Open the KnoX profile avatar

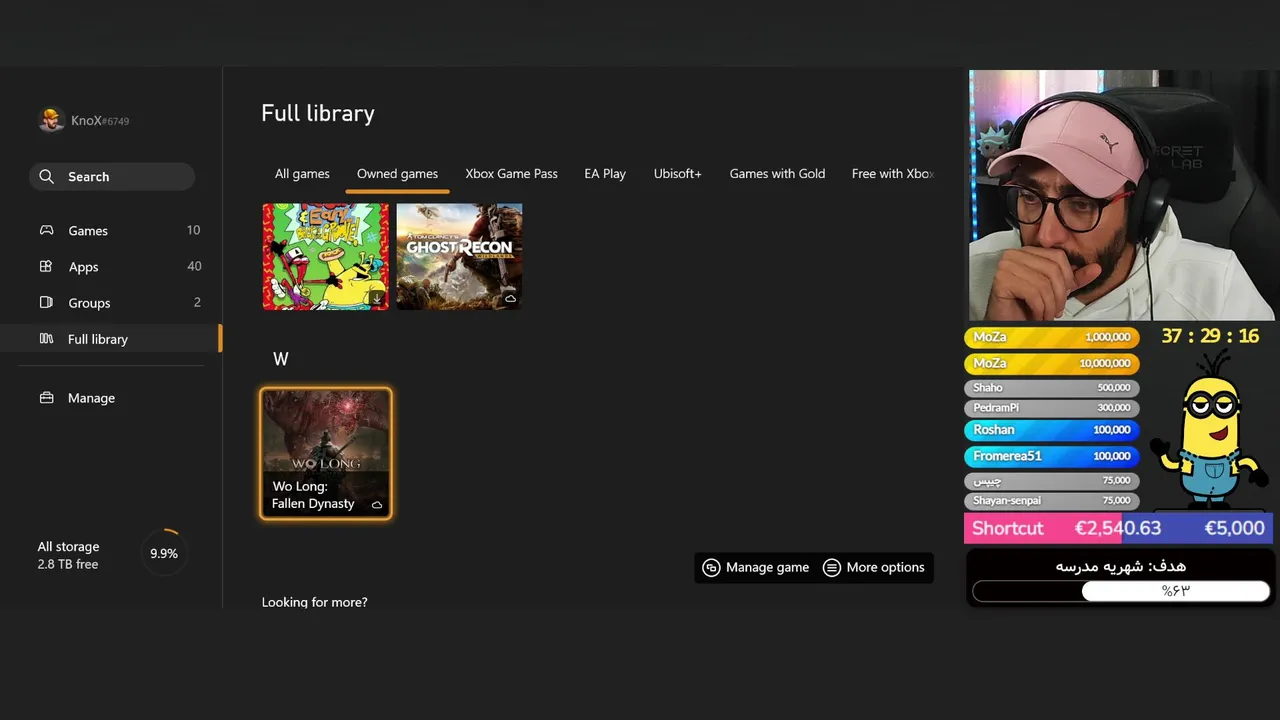point(51,120)
